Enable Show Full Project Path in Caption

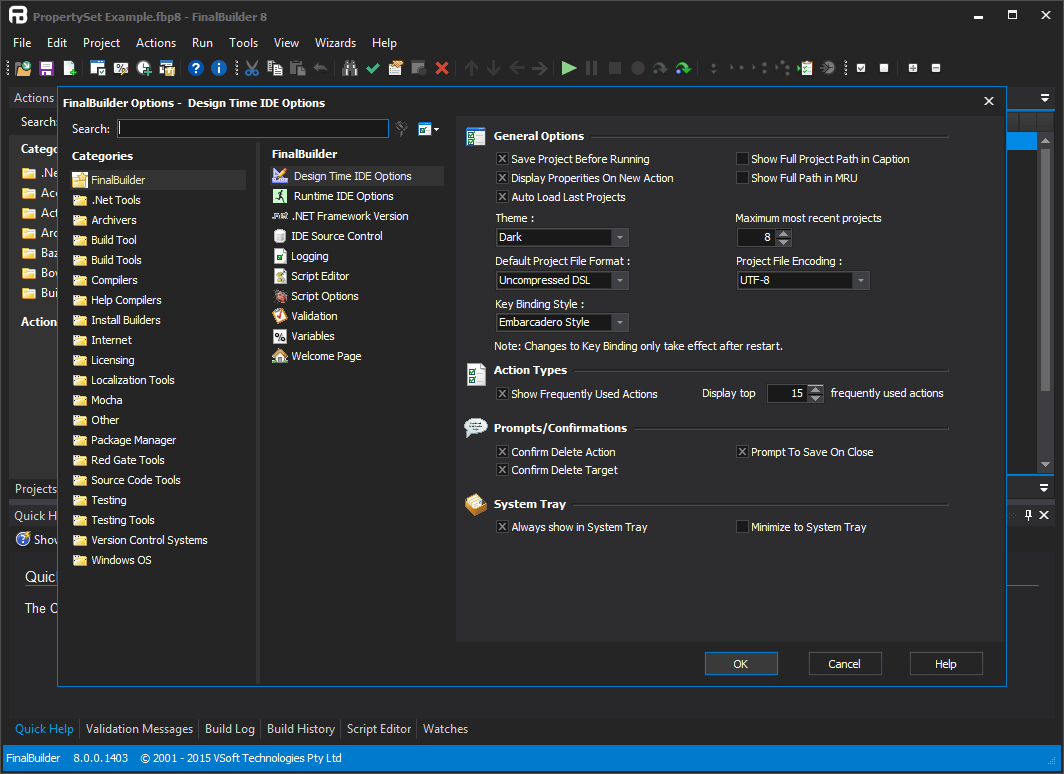[742, 159]
